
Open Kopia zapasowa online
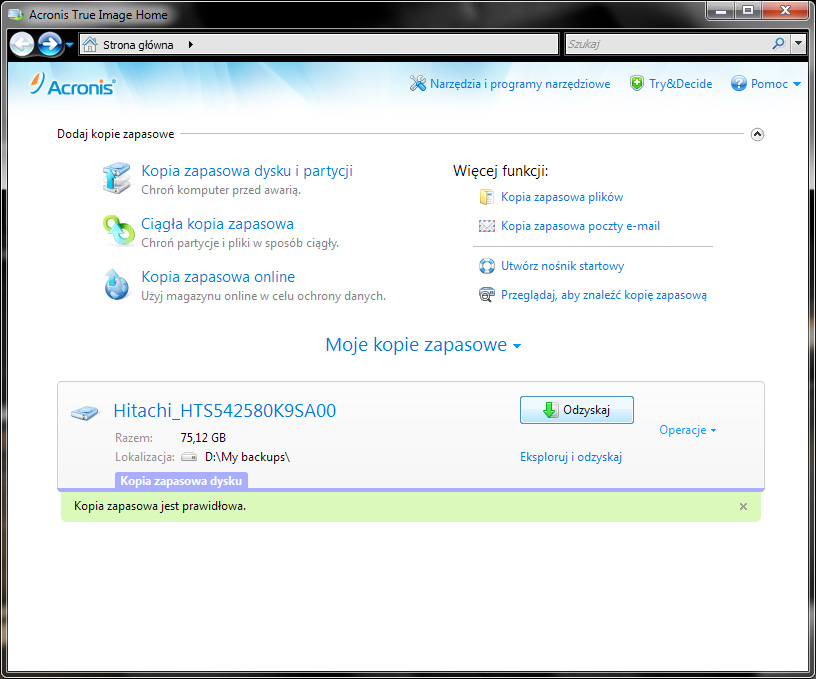tap(218, 277)
